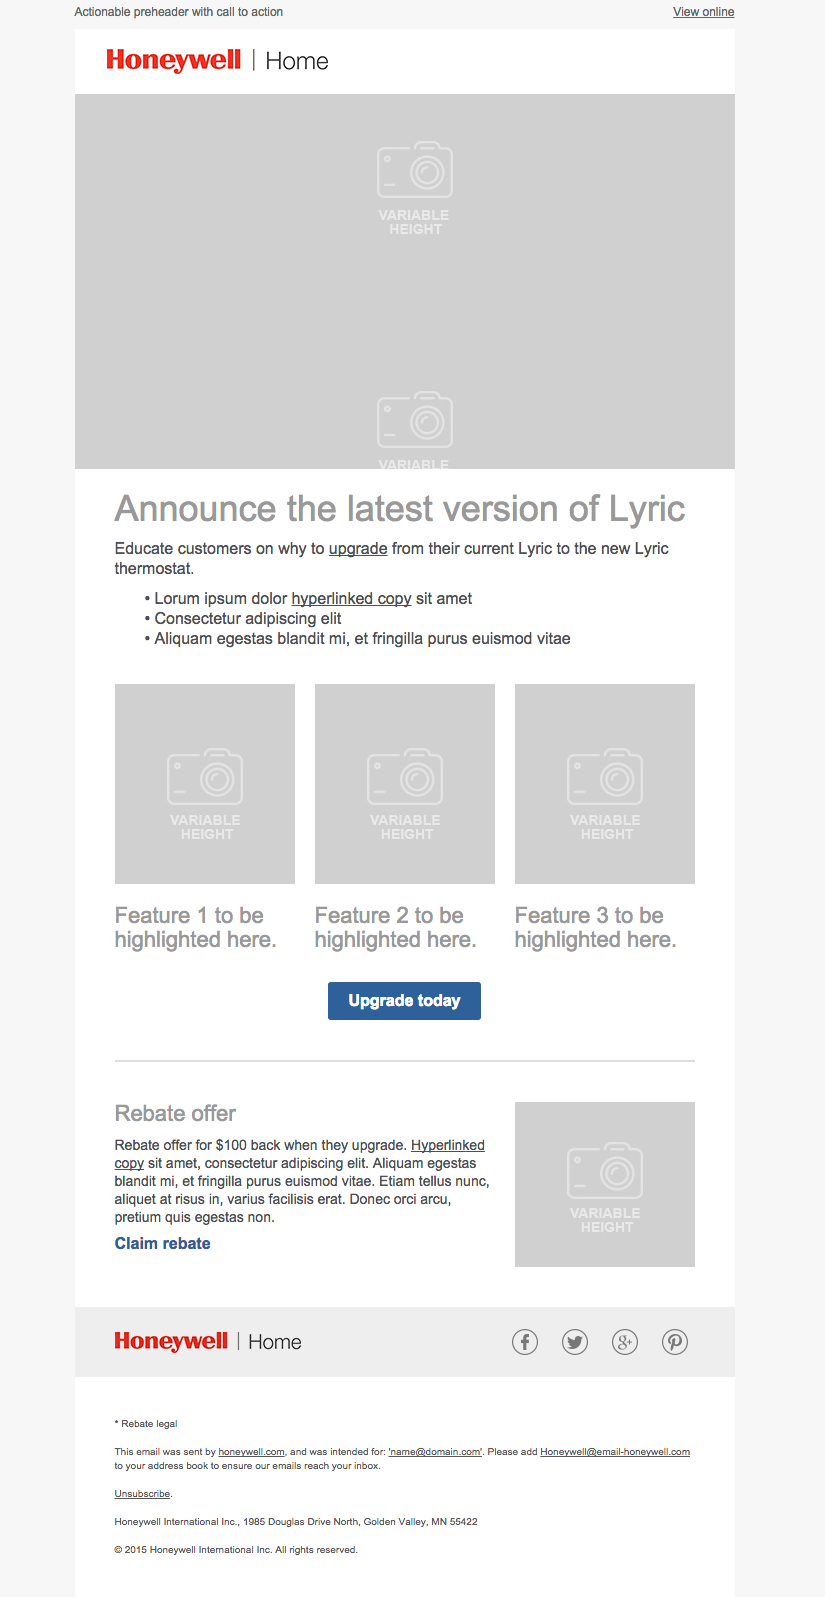Screen dimensions: 825x1597
Task: Click the Twitter bird icon
Action: [x=575, y=1342]
